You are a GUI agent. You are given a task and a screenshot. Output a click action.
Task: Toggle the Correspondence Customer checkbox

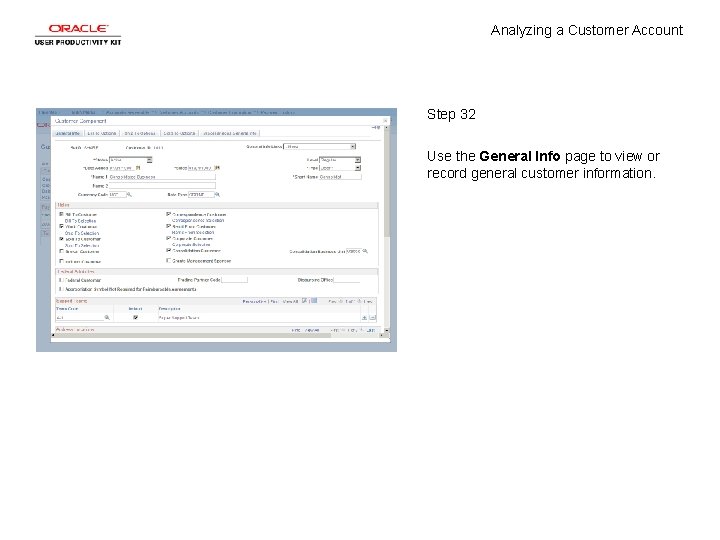[x=169, y=214]
